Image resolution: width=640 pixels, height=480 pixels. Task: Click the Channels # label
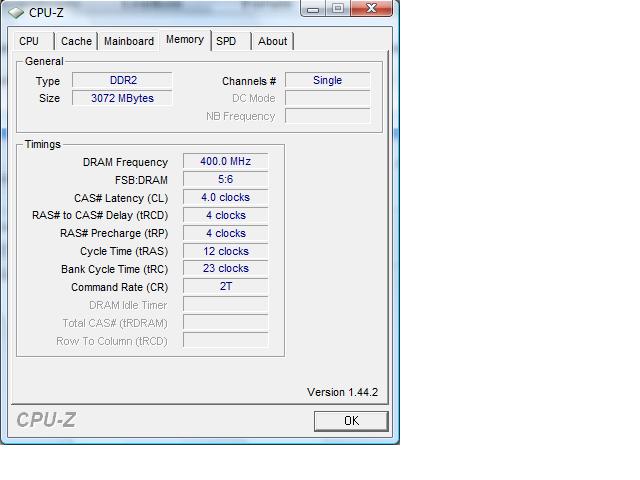point(249,81)
